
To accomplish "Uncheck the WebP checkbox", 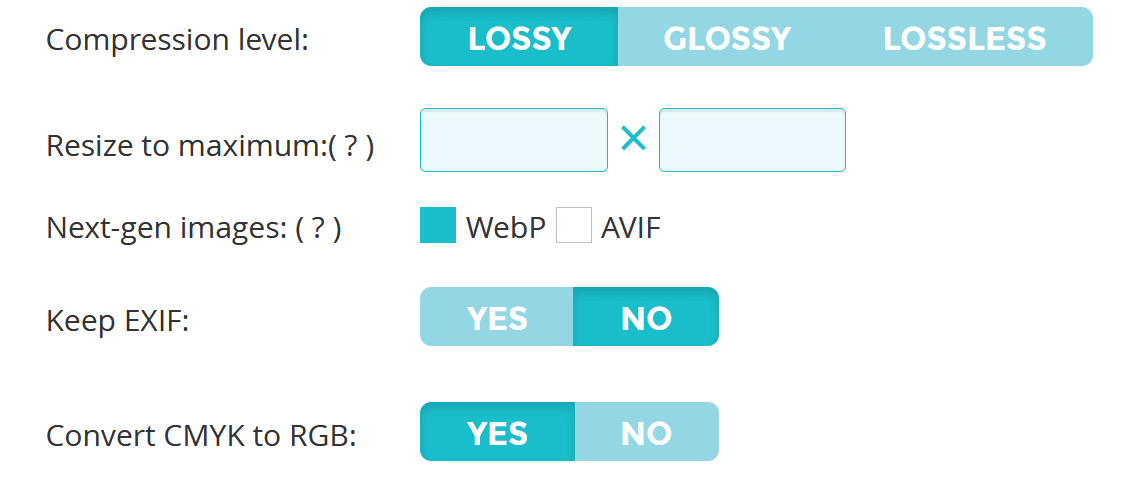I will (438, 226).
